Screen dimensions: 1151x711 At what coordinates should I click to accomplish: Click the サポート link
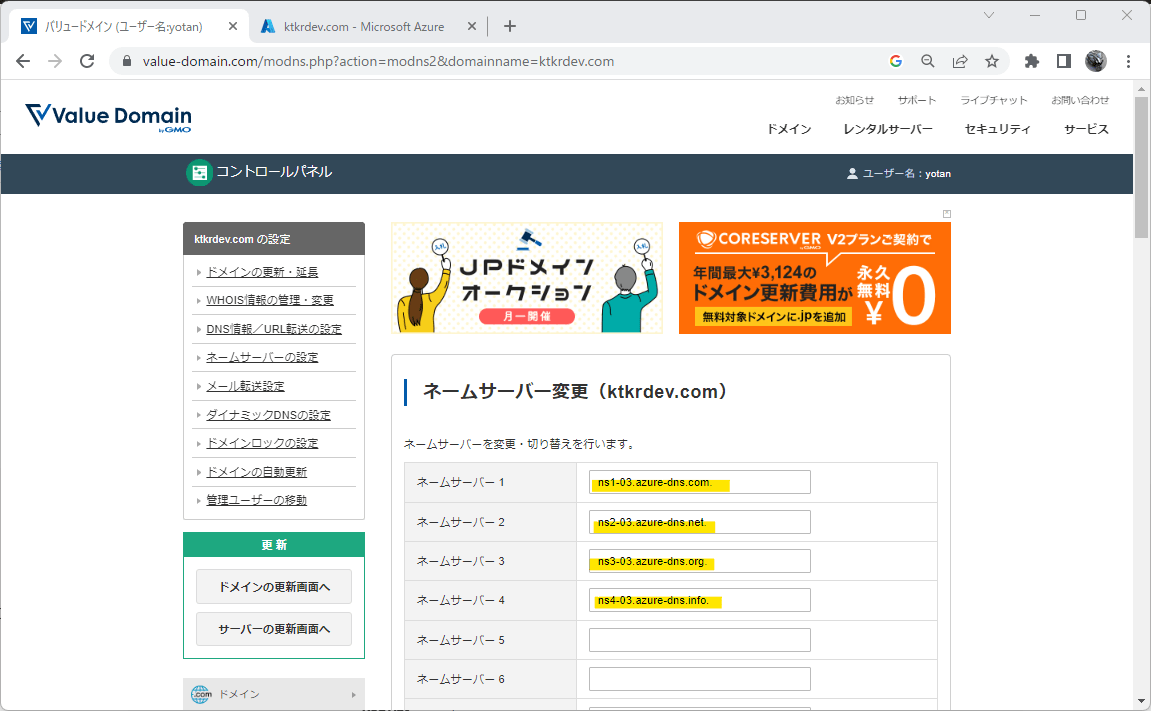[x=917, y=100]
